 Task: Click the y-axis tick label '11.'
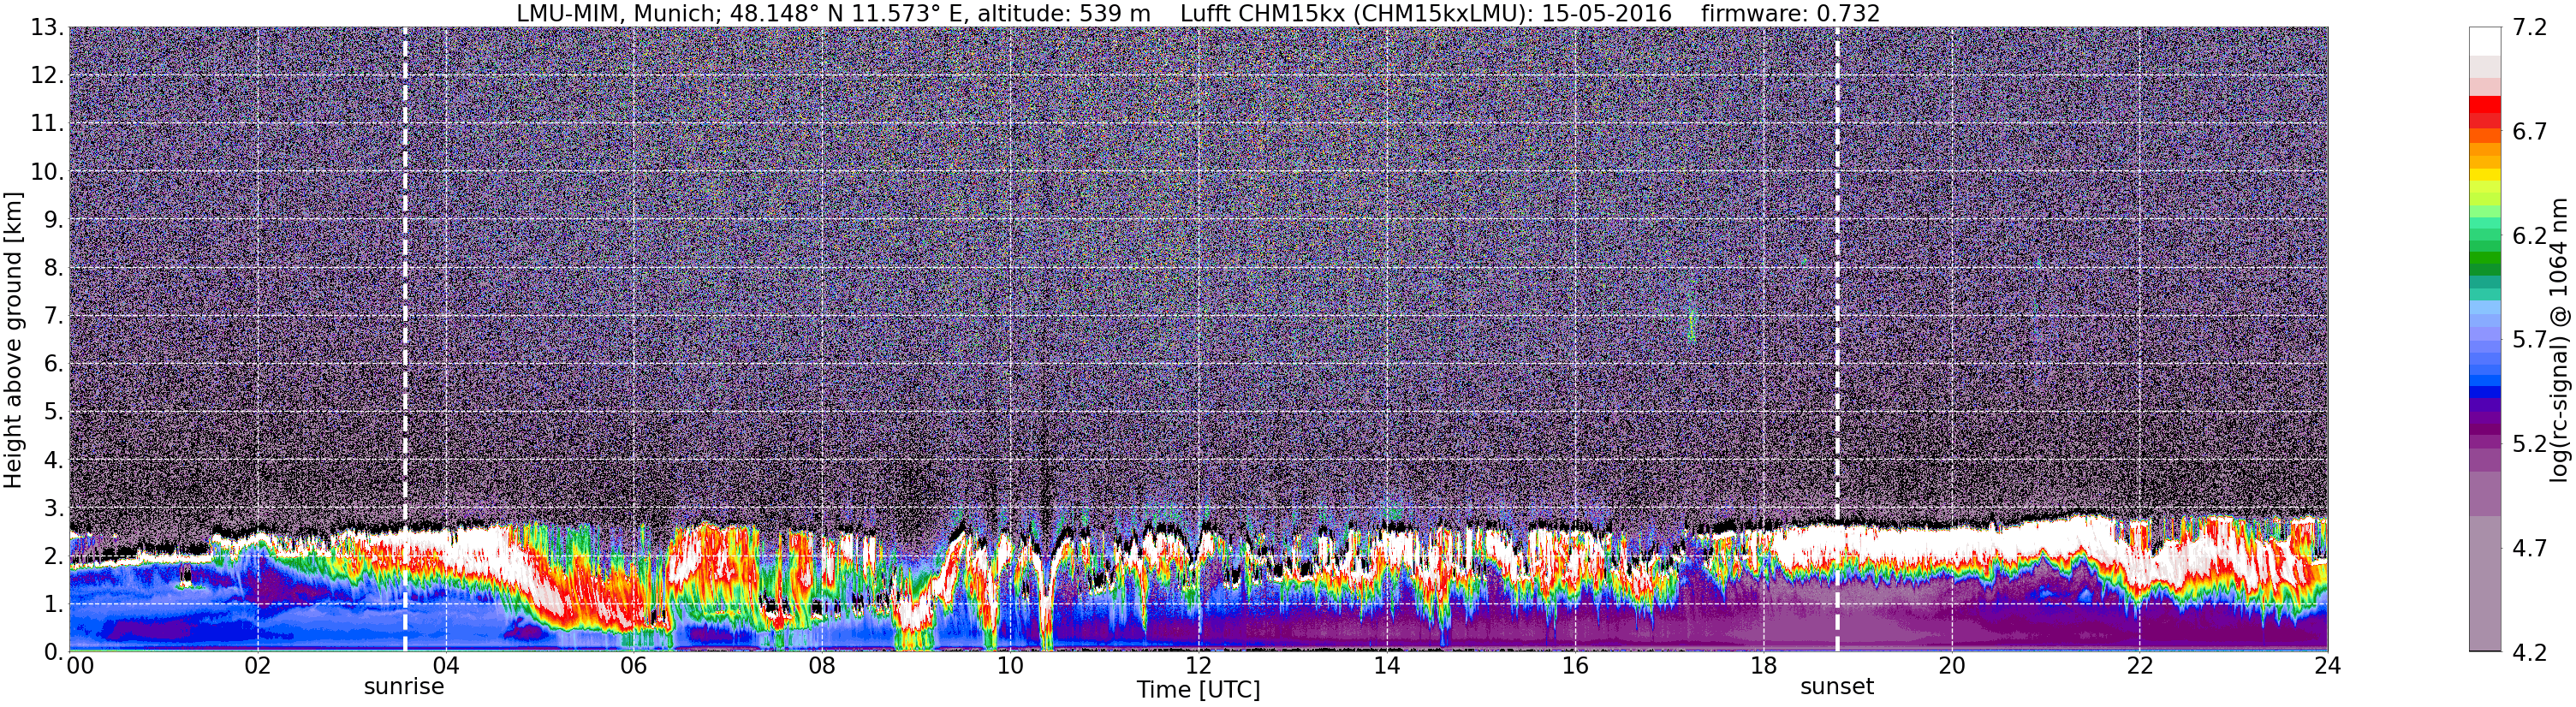(x=47, y=123)
